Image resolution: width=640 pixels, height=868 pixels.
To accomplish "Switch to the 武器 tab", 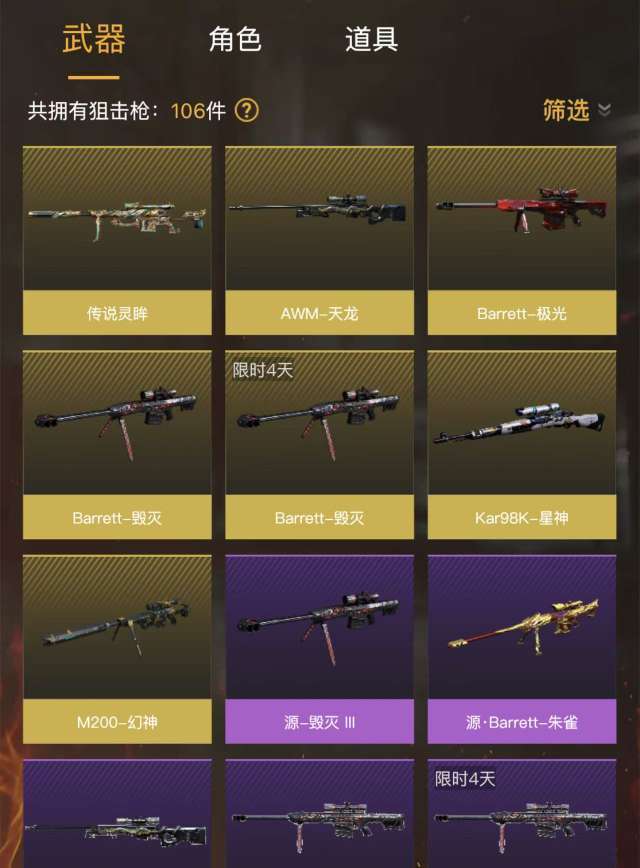I will tap(94, 39).
